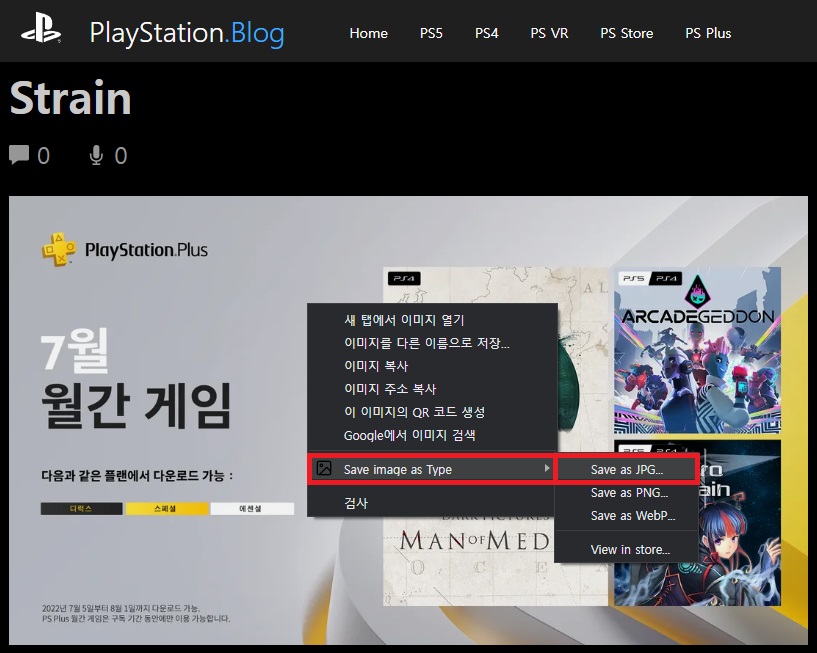
Task: Click the '월간 게임' banner heading
Action: 136,405
